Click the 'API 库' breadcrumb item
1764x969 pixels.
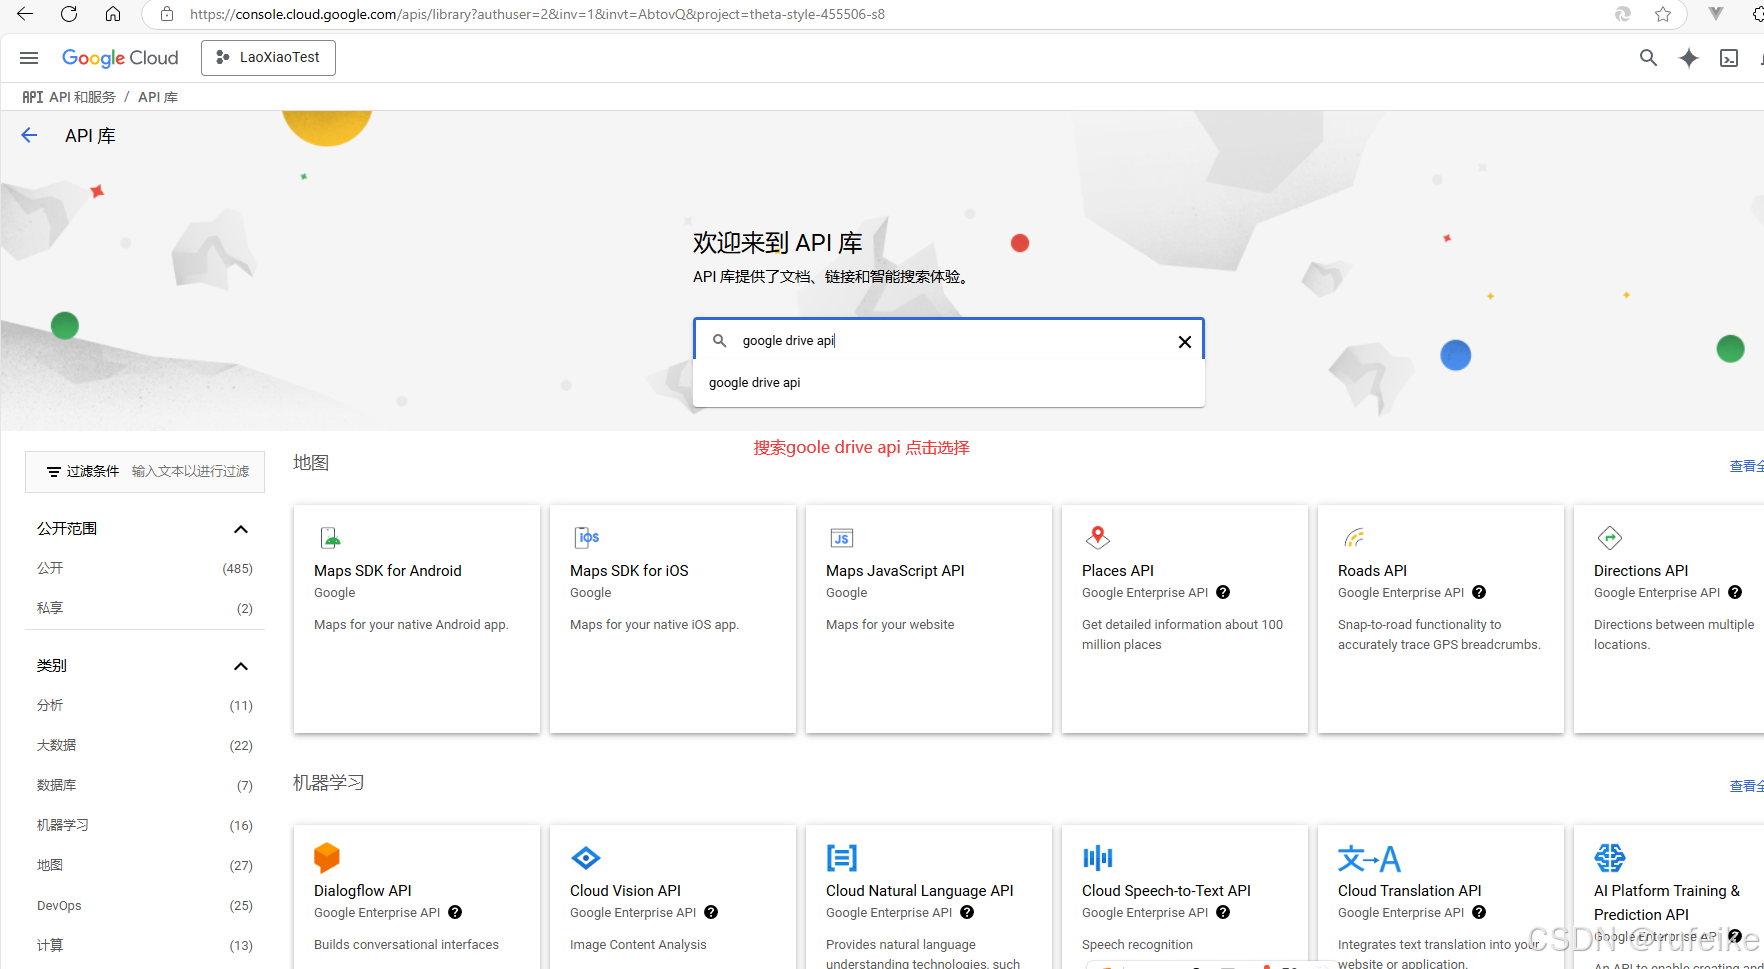click(158, 97)
